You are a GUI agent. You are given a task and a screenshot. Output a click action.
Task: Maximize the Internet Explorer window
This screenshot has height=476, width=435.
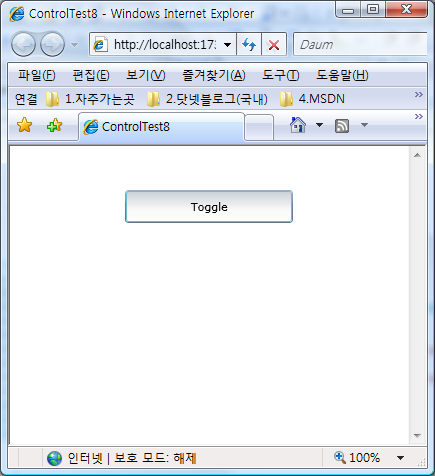tap(373, 10)
